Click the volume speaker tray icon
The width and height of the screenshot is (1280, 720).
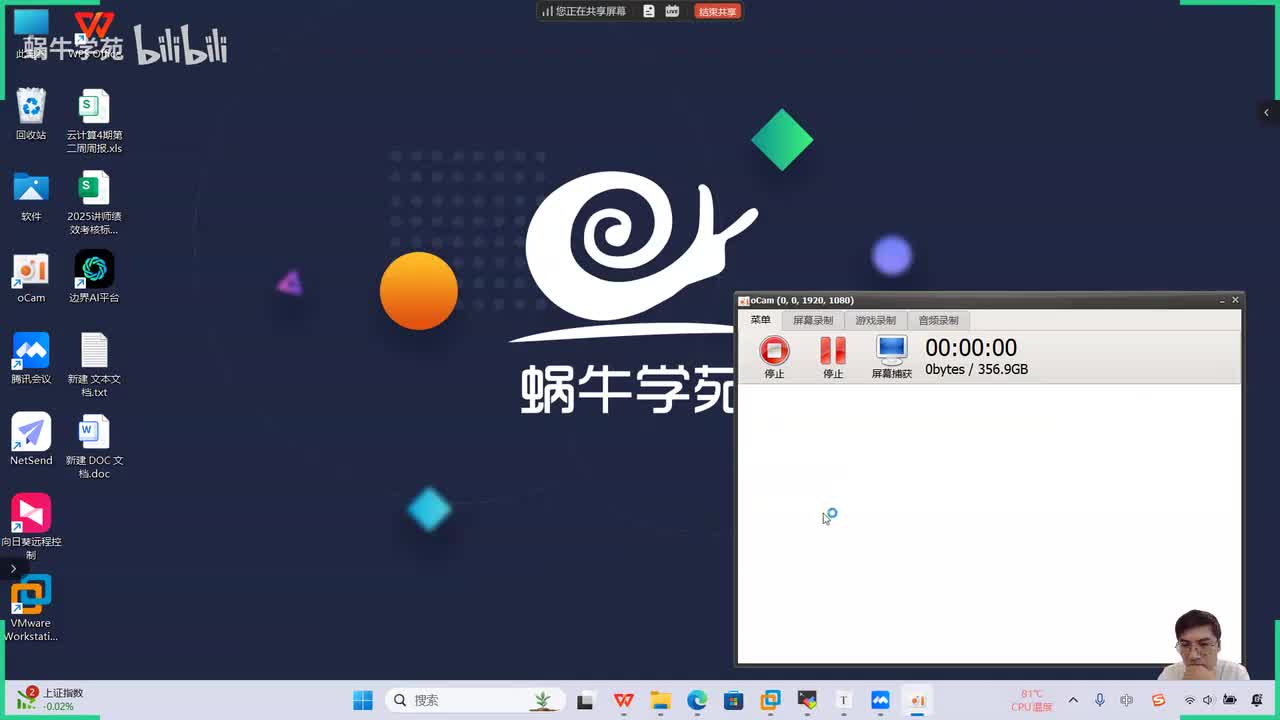1209,700
